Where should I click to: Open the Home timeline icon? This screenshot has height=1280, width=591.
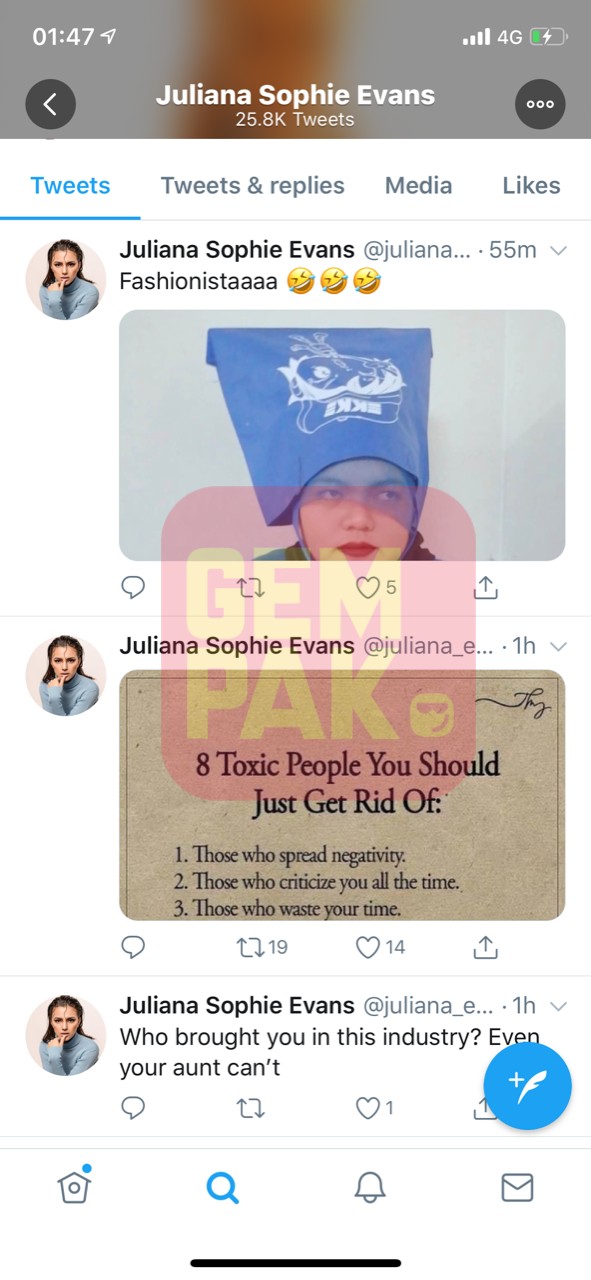click(x=74, y=1186)
